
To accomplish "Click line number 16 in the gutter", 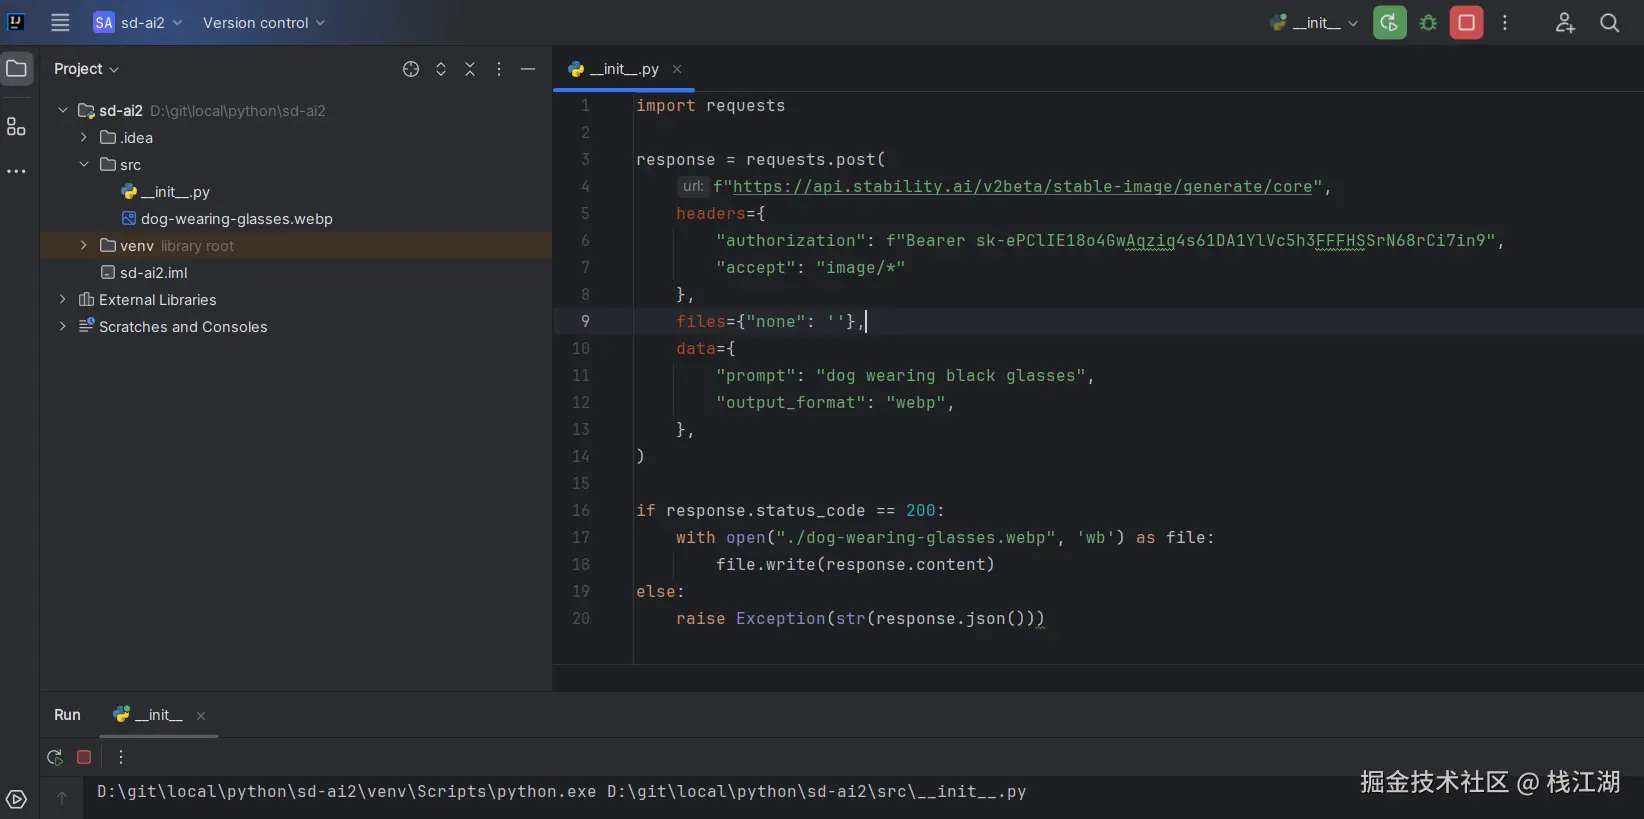I will pyautogui.click(x=581, y=510).
